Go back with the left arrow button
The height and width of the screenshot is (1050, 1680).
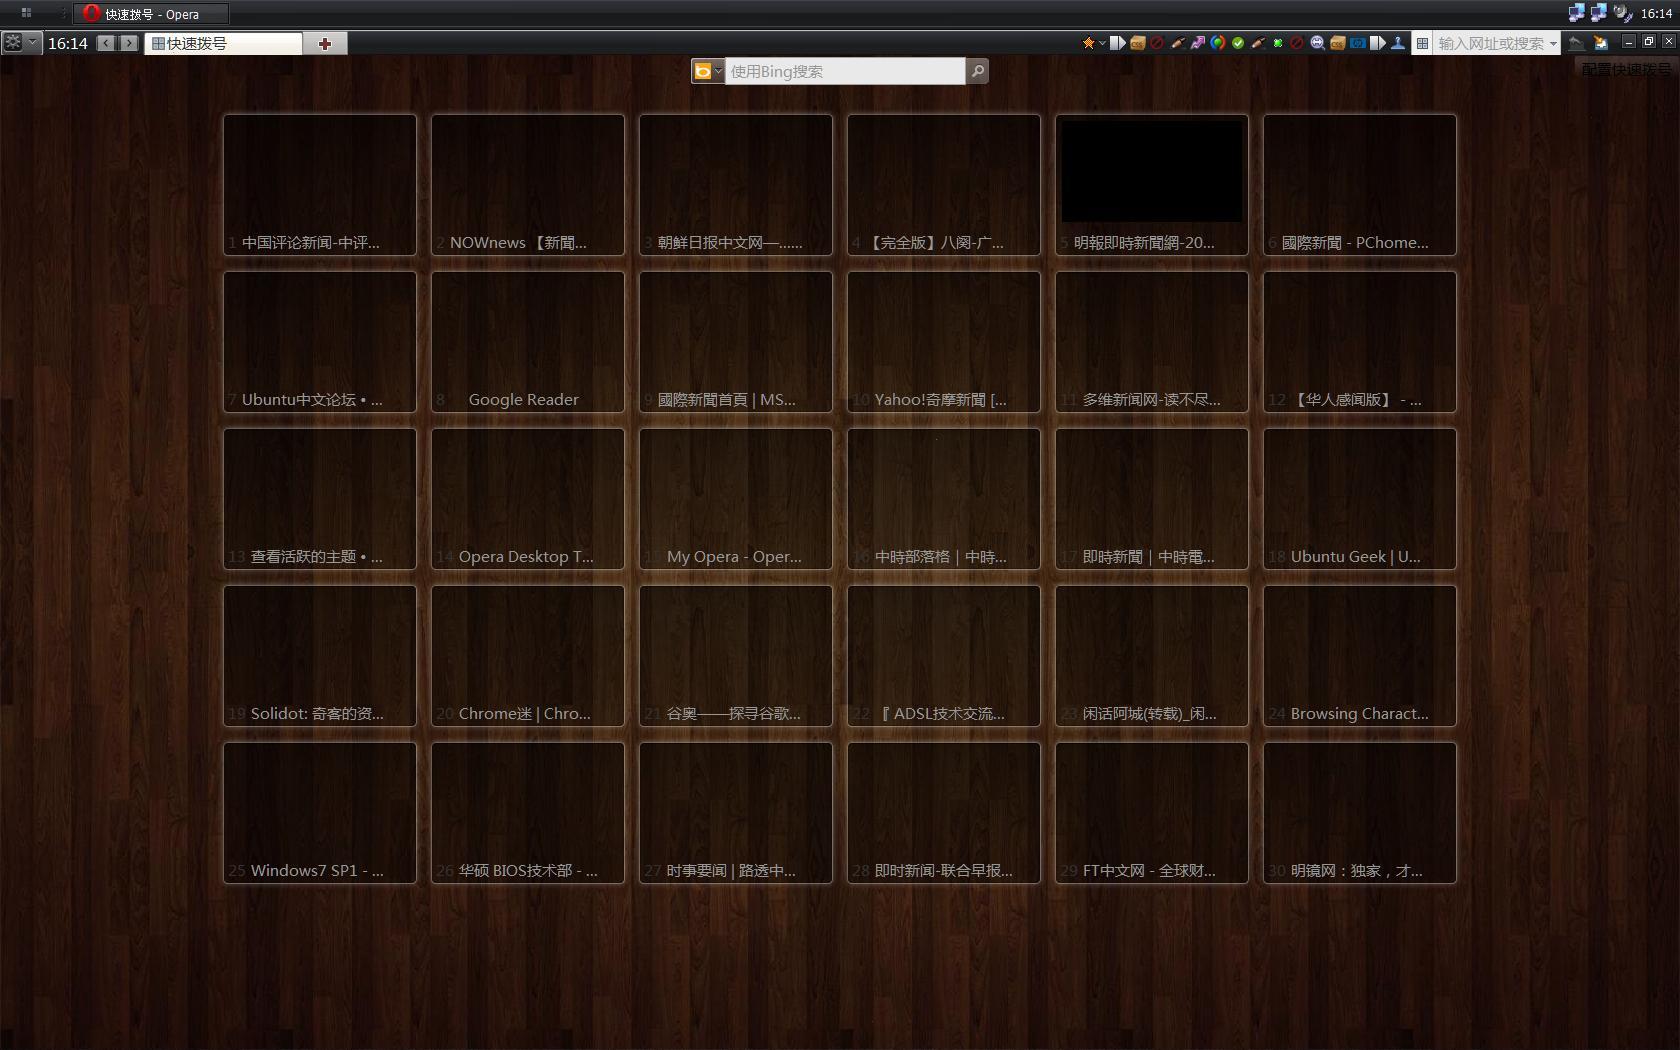pyautogui.click(x=107, y=43)
